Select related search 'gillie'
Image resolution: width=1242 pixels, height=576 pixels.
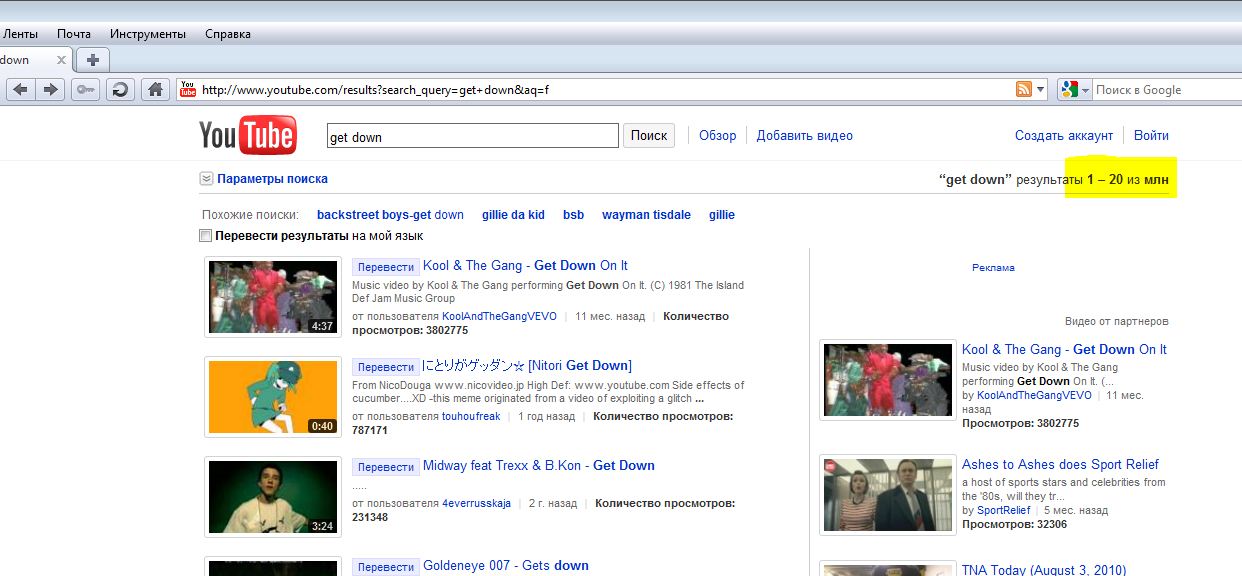[x=722, y=215]
